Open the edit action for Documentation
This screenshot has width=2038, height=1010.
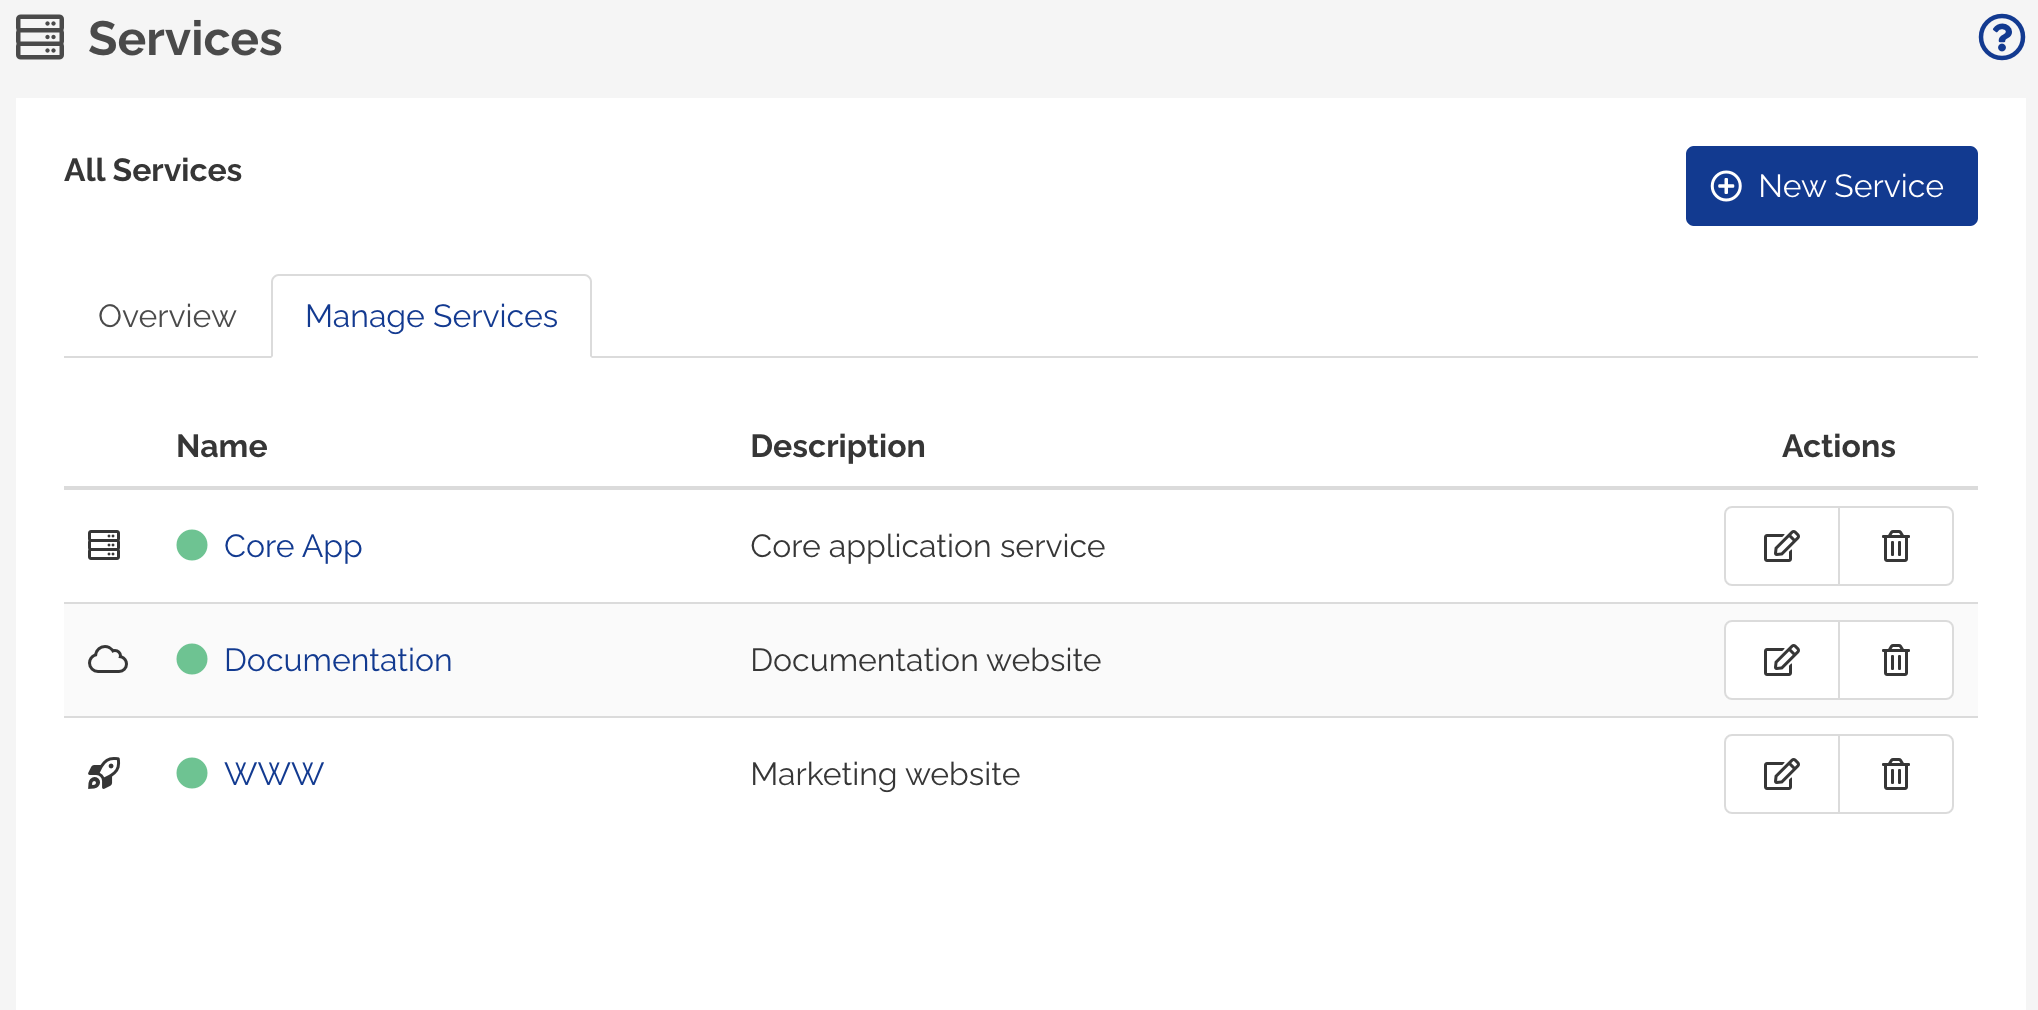click(1781, 660)
